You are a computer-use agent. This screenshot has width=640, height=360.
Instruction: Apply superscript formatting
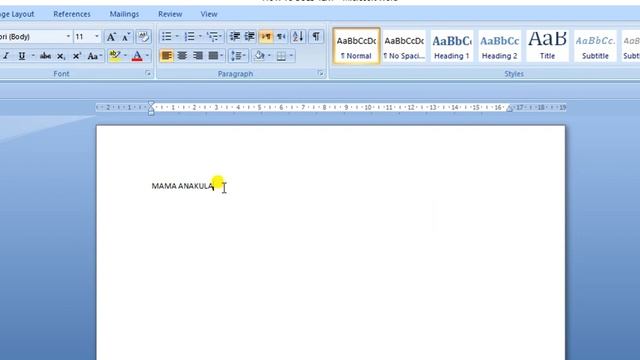77,56
